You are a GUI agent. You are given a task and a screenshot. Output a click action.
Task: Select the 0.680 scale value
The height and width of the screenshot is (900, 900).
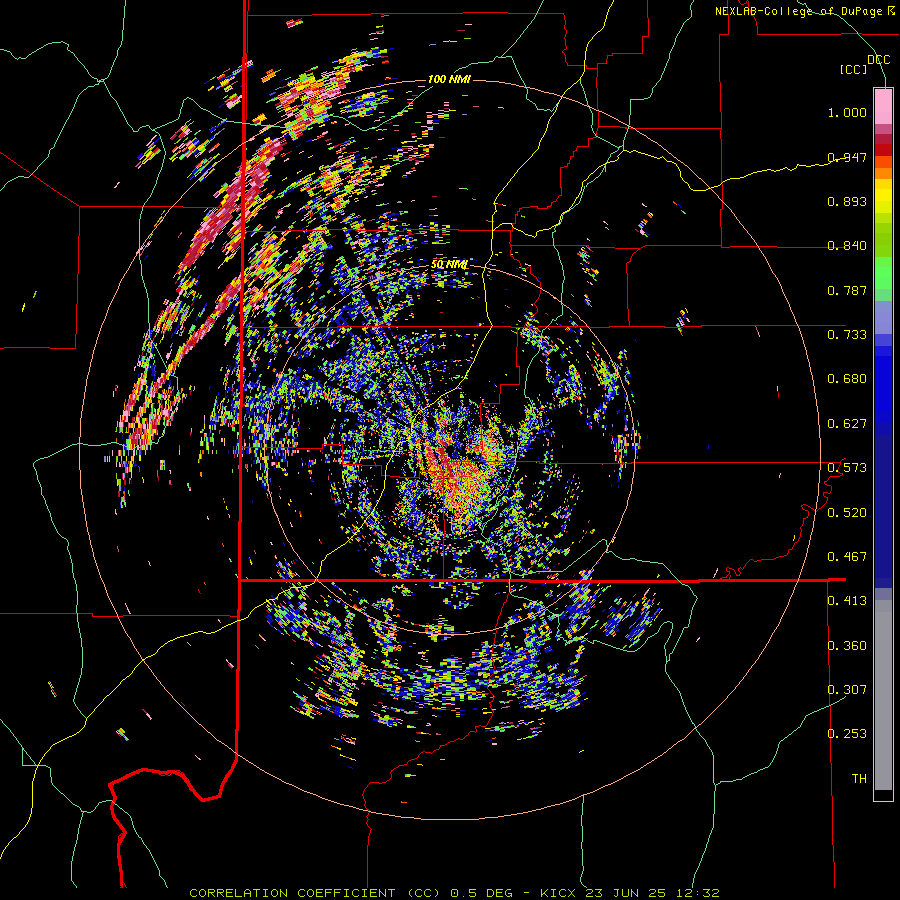click(847, 379)
